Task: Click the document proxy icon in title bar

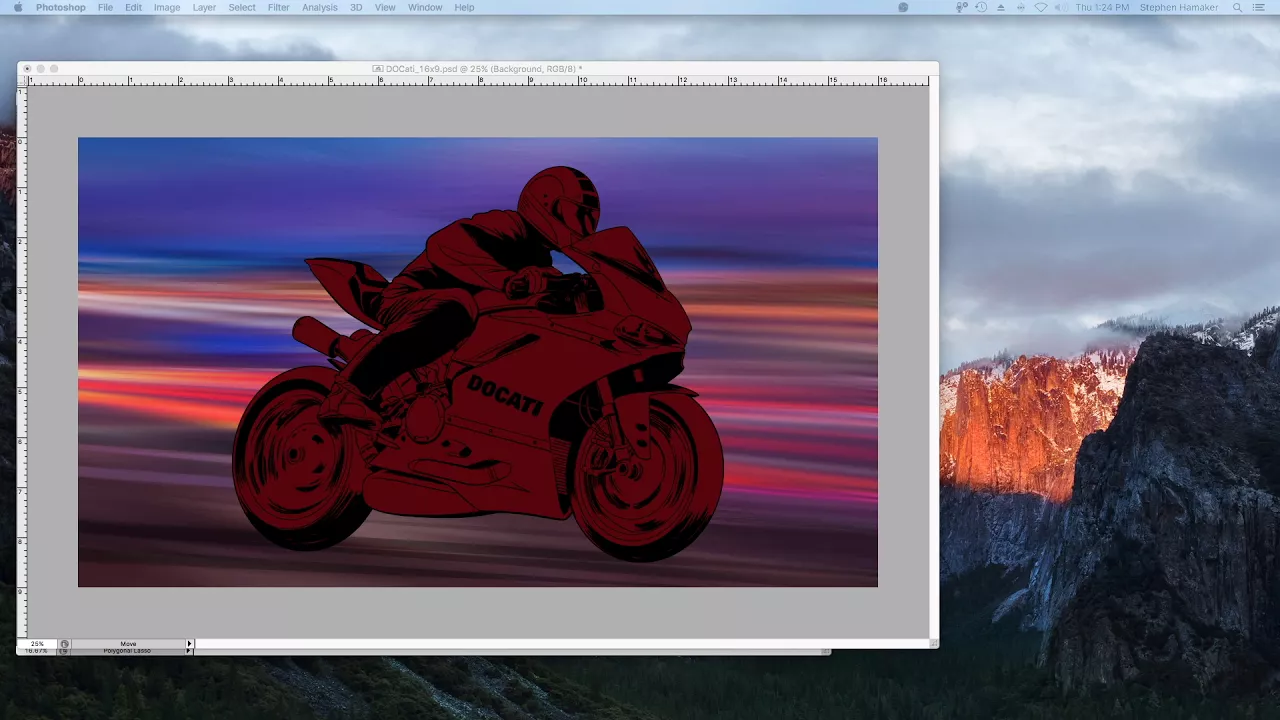Action: pyautogui.click(x=378, y=69)
